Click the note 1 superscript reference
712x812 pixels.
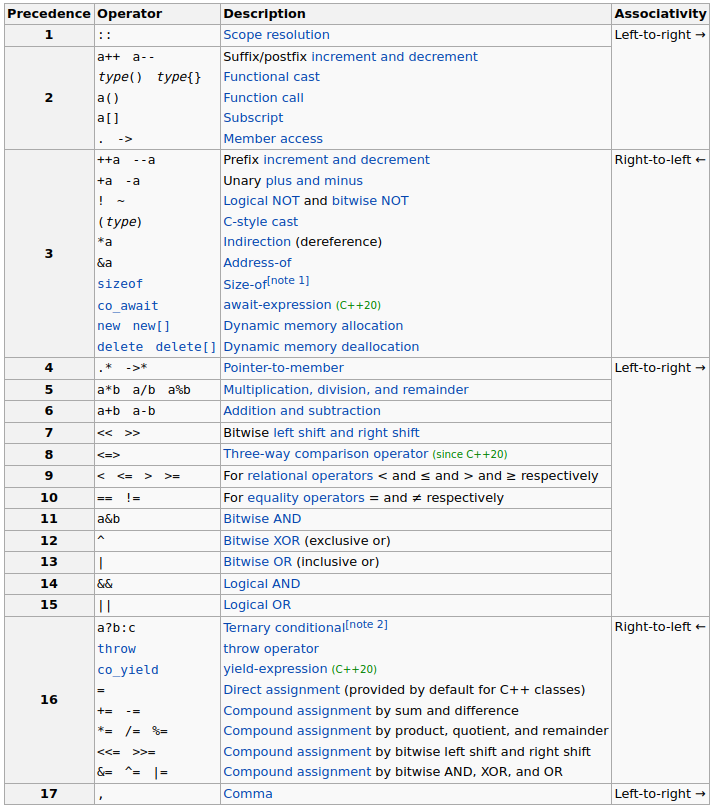pos(288,280)
